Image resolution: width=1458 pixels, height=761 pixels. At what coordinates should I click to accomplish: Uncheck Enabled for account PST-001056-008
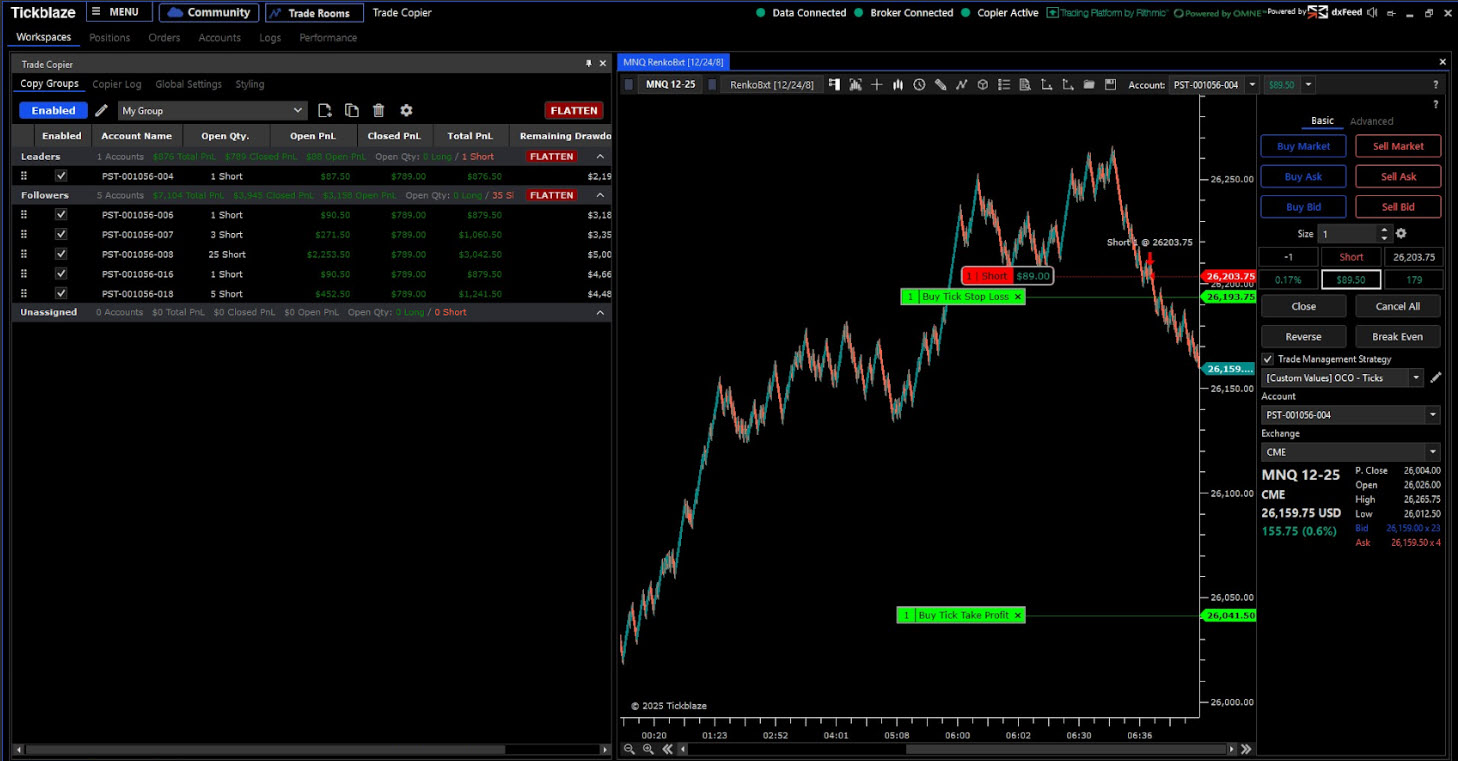pyautogui.click(x=61, y=254)
